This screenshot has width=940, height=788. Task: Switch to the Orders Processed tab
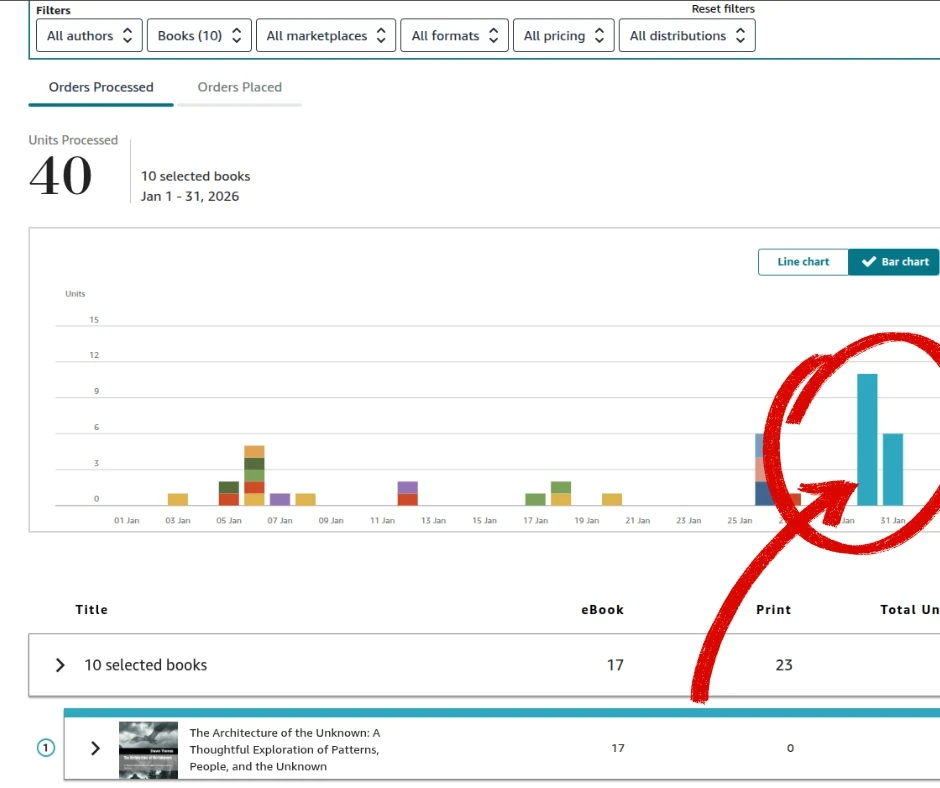click(x=101, y=87)
